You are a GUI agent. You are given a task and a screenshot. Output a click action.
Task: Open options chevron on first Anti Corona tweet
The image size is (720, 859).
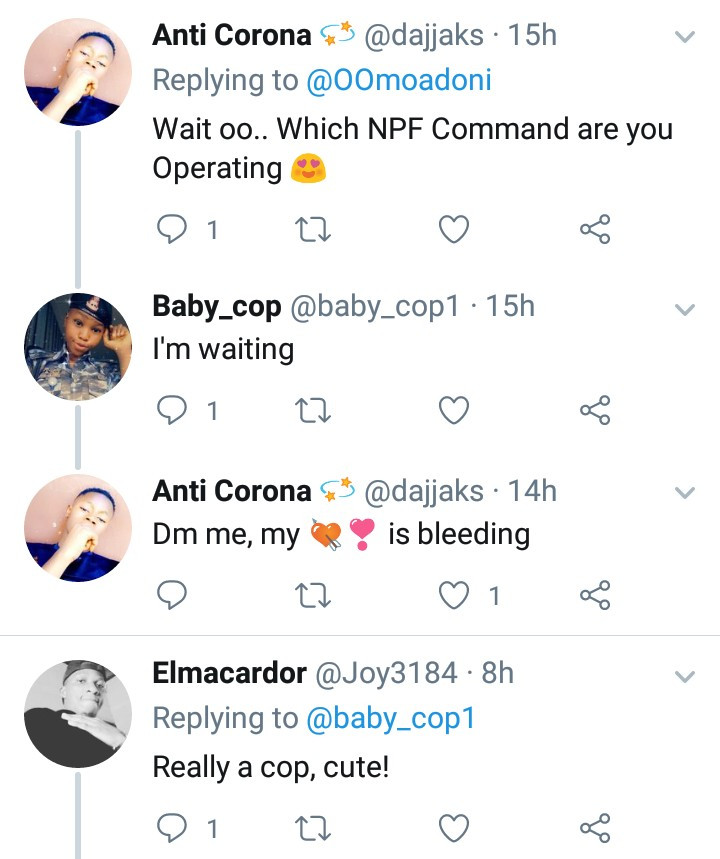[685, 38]
